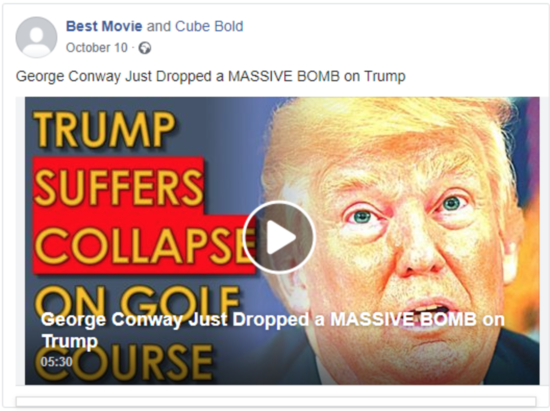Click the ON GOLF yellow text
Screen dimensions: 550x411
coord(139,302)
